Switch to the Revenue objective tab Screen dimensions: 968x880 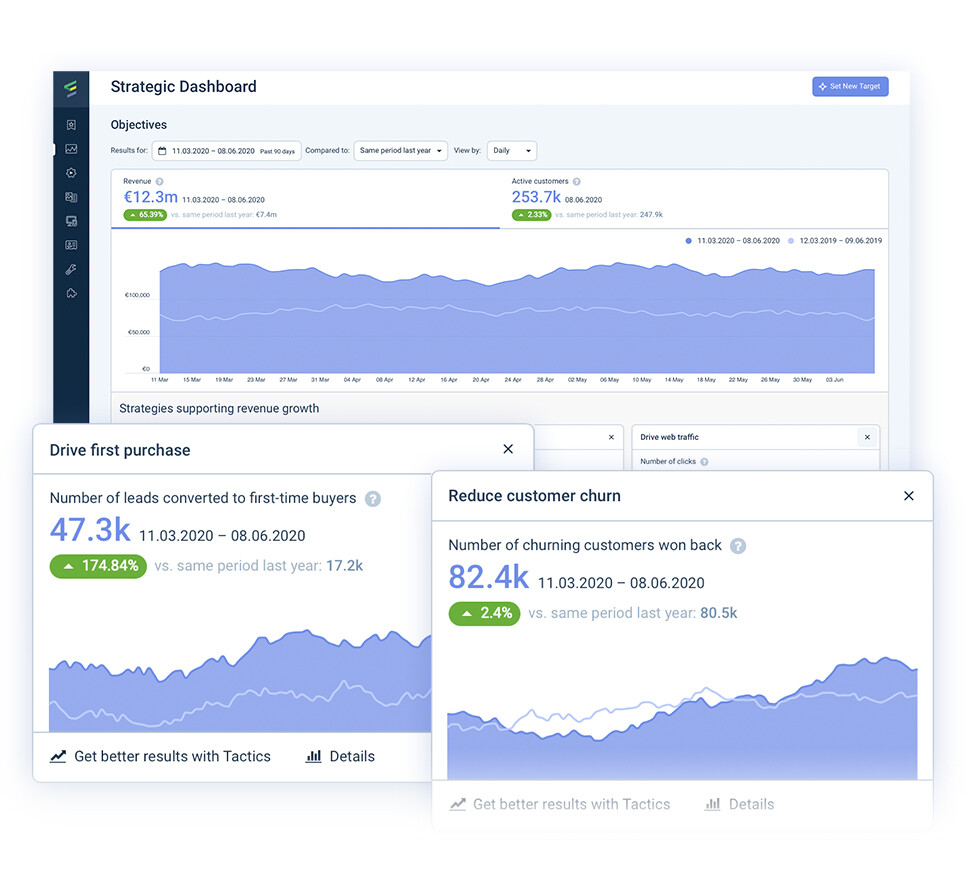(305, 198)
